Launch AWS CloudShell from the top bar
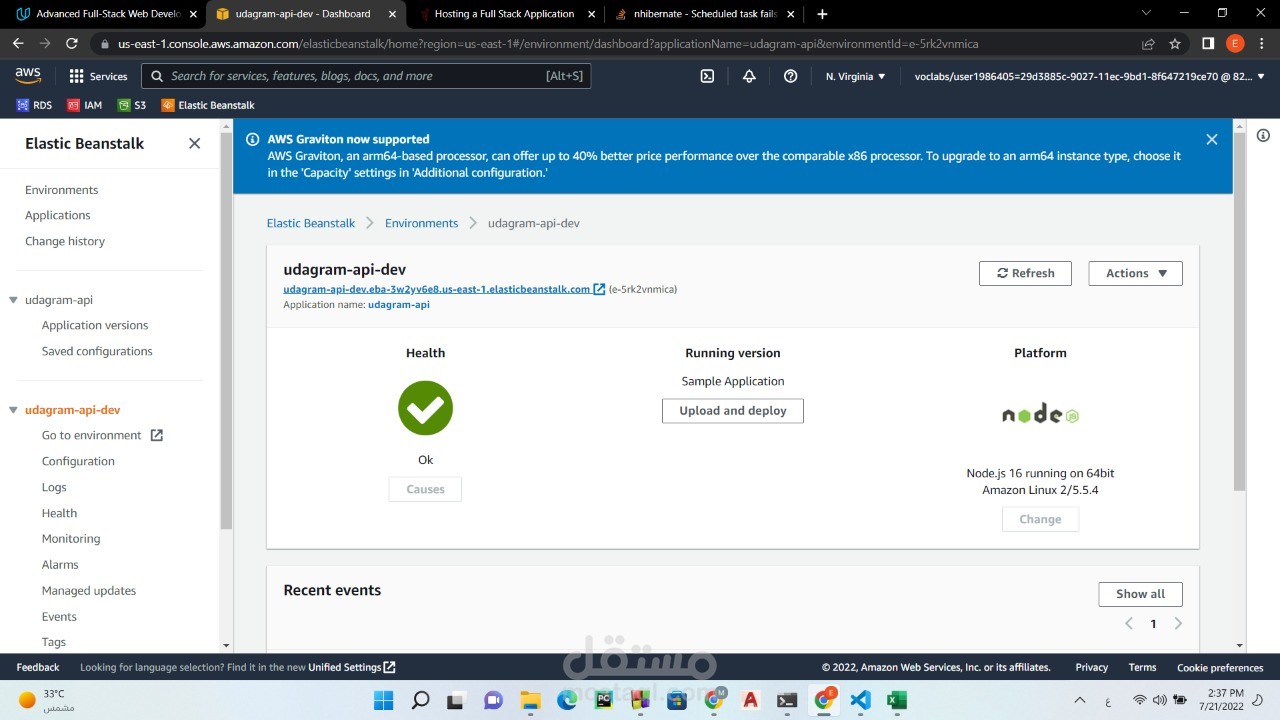This screenshot has height=720, width=1280. [707, 76]
